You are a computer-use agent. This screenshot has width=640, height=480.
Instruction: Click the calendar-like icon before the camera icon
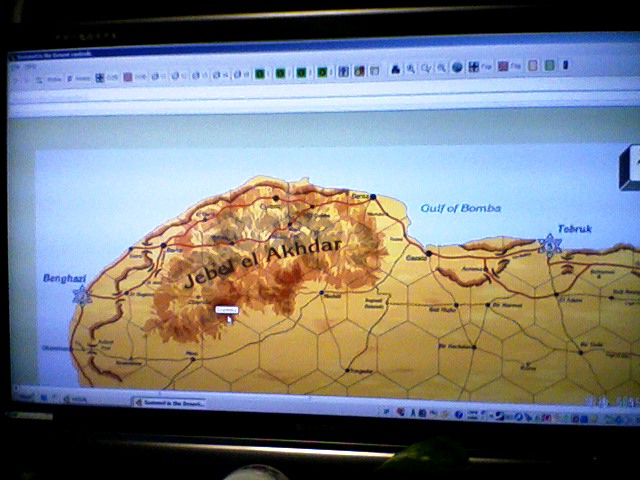(374, 71)
